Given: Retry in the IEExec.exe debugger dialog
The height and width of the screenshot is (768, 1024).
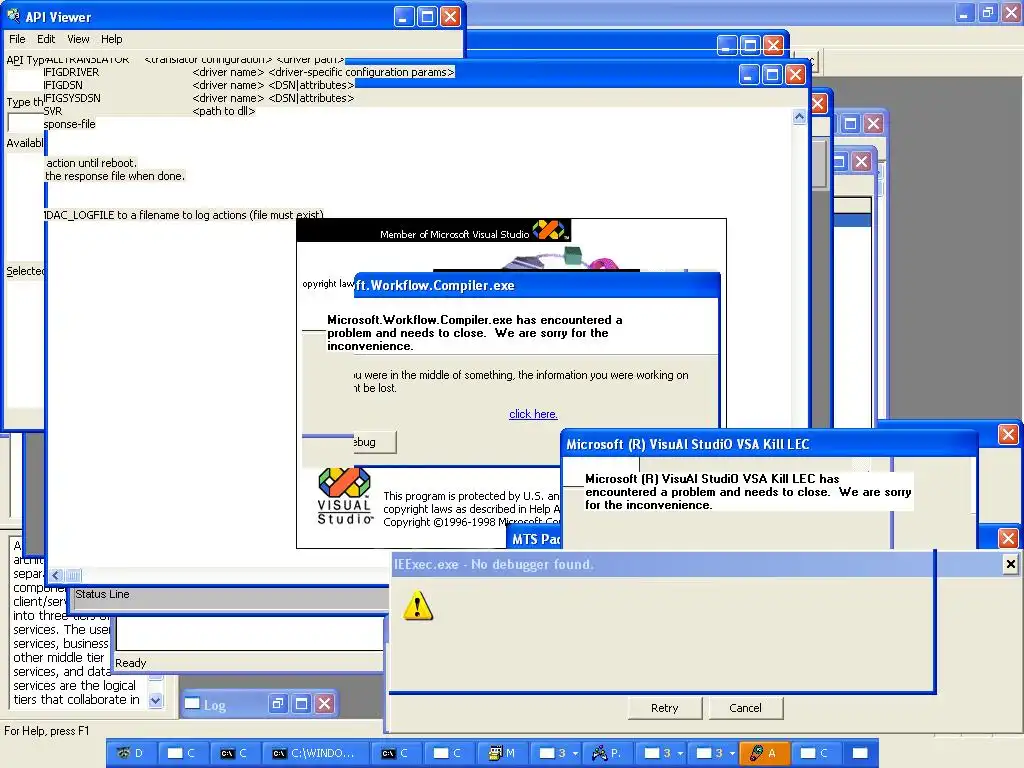Looking at the screenshot, I should [665, 708].
